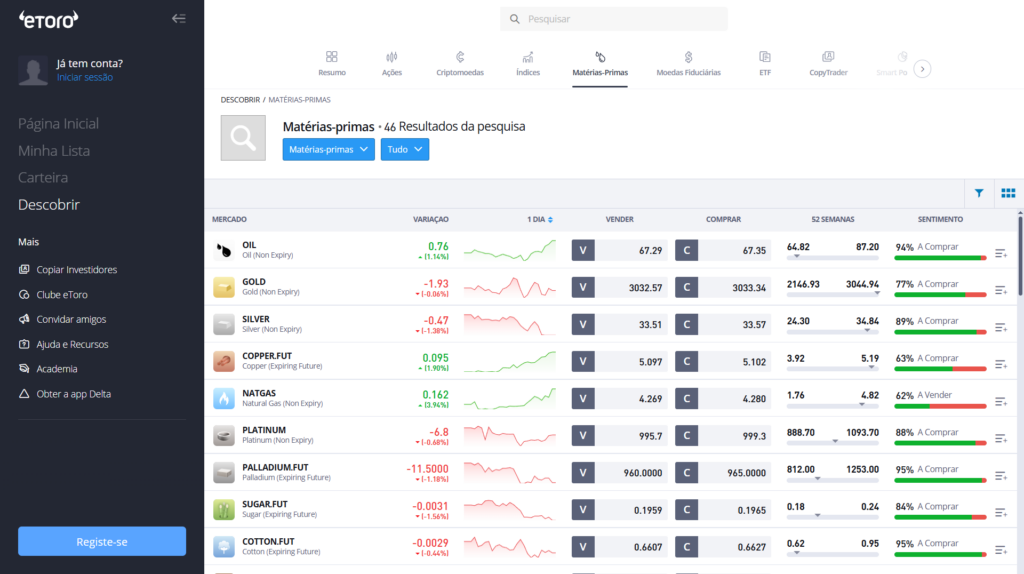
Task: Click PLATINUM commodity icon
Action: coord(224,436)
